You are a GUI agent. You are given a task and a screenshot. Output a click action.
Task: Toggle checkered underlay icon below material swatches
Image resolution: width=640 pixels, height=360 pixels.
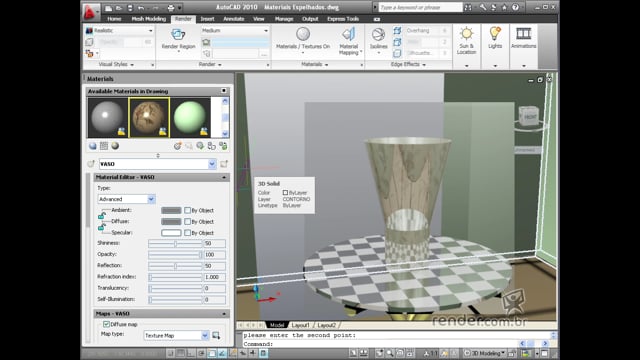104,146
